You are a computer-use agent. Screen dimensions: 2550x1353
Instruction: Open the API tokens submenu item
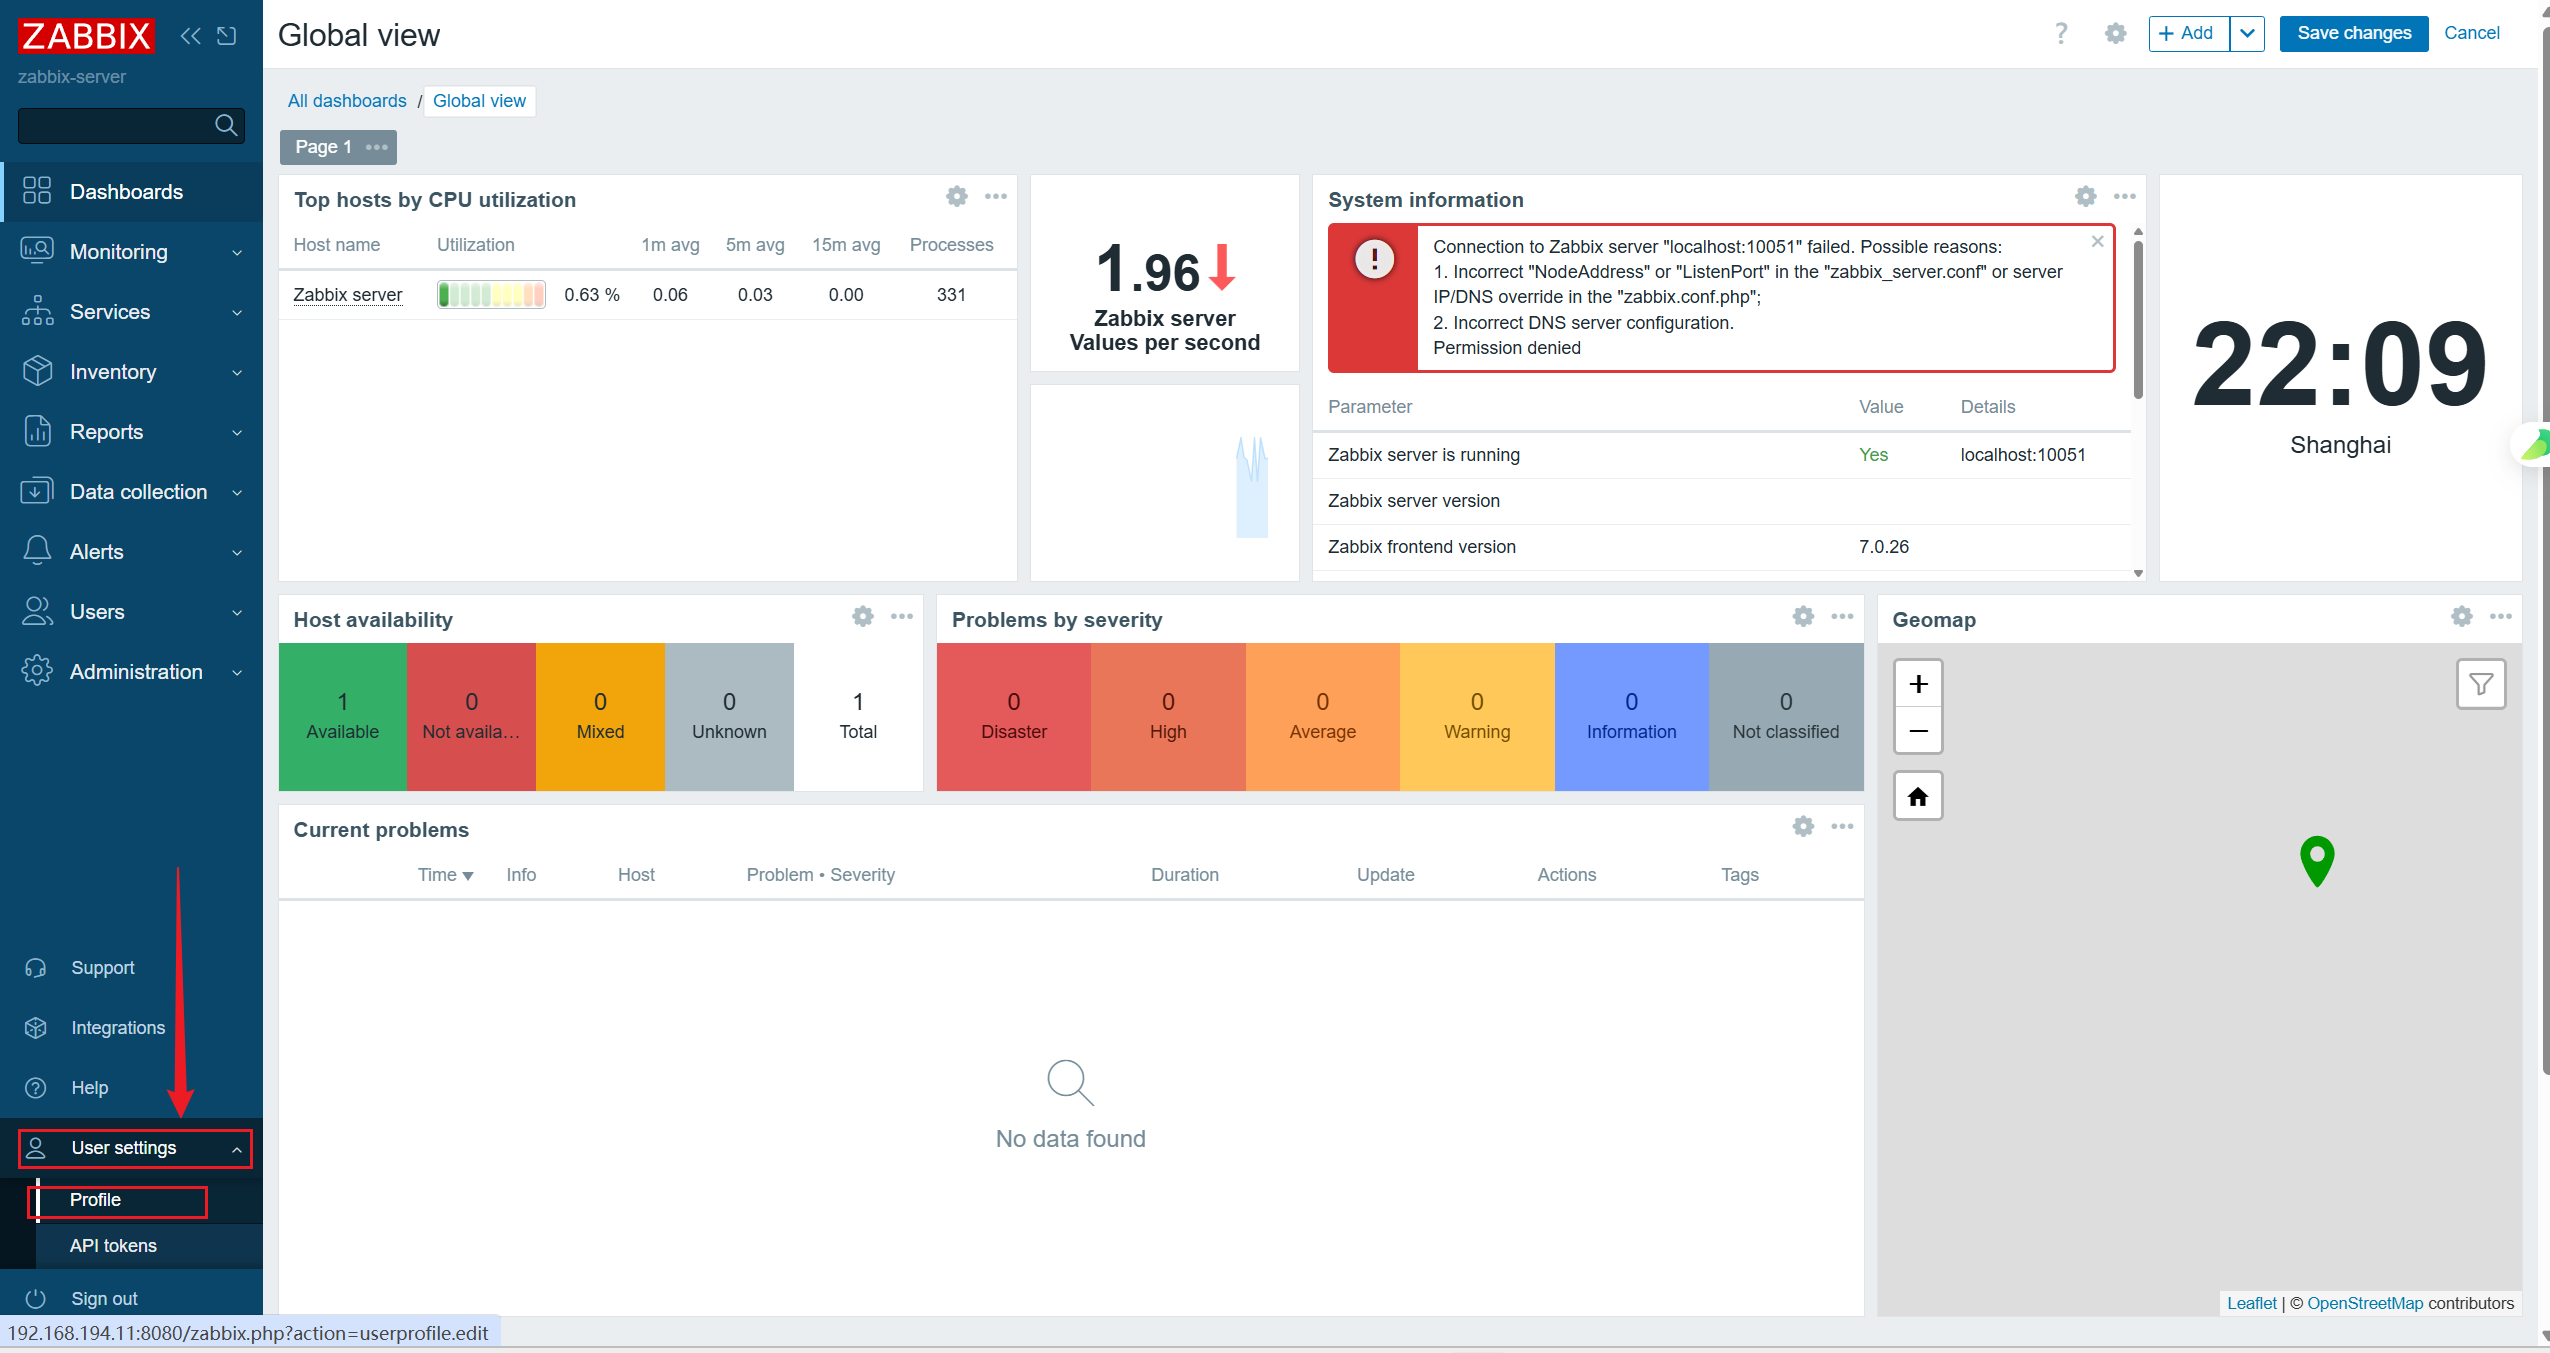coord(149,1246)
